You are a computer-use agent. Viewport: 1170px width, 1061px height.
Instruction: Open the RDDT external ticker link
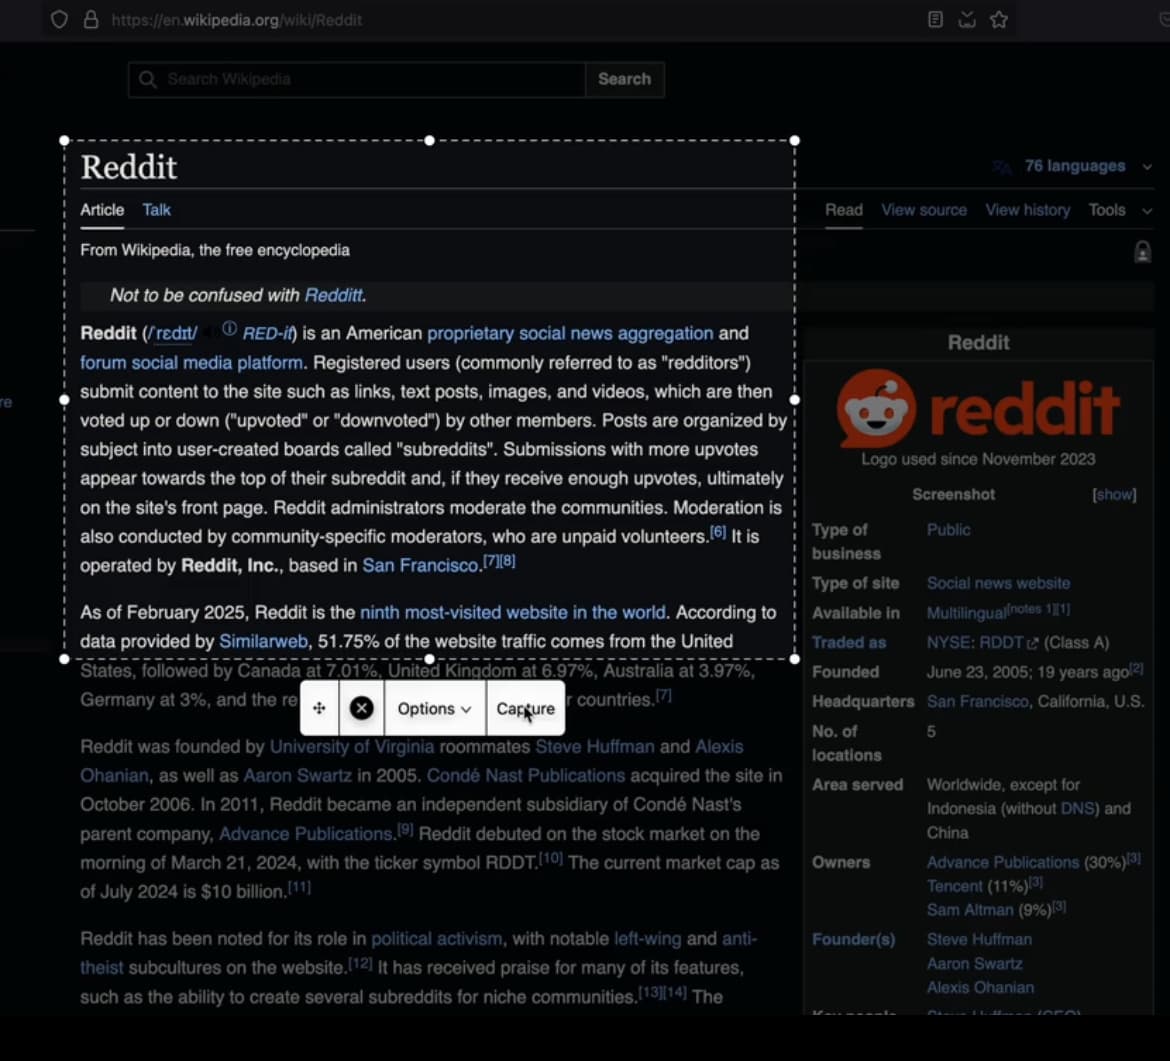pyautogui.click(x=1008, y=642)
